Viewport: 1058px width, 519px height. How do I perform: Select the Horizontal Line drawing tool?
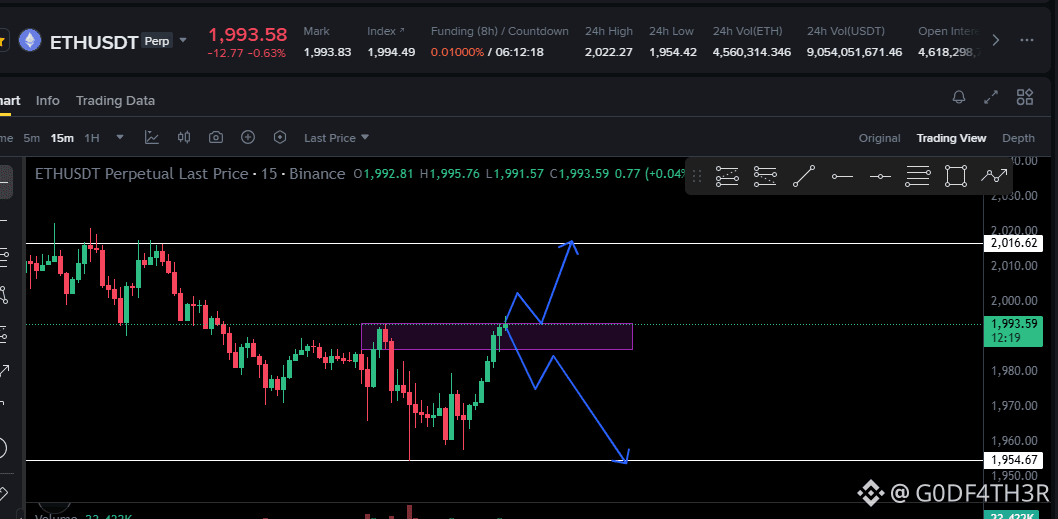(880, 176)
